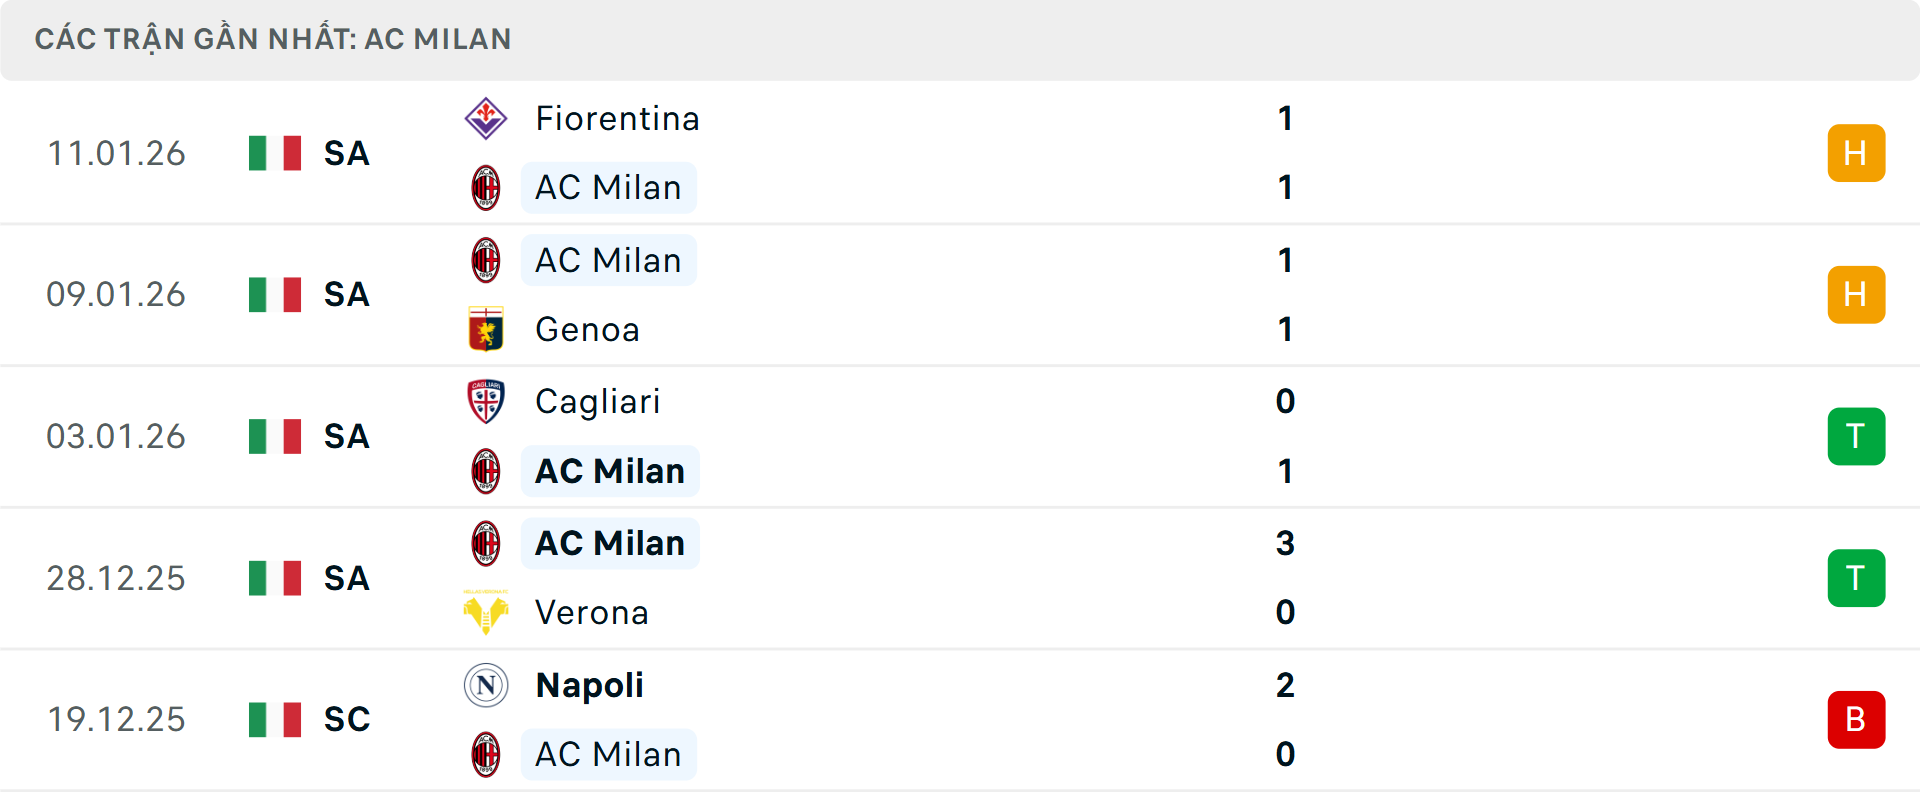The image size is (1920, 792).
Task: Click the Italy flag next to the SC match
Action: tap(274, 719)
